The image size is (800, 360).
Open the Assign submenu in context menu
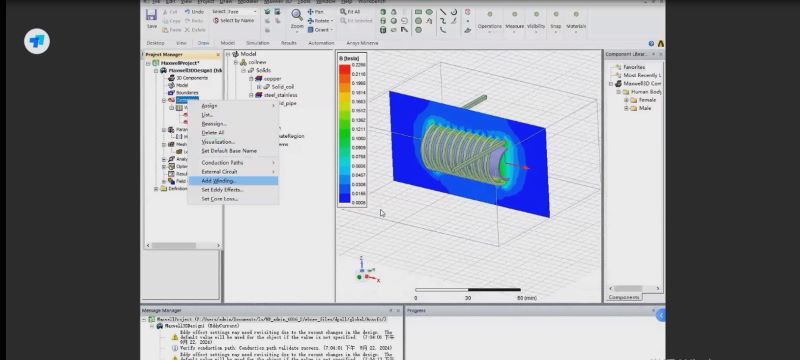(233, 106)
